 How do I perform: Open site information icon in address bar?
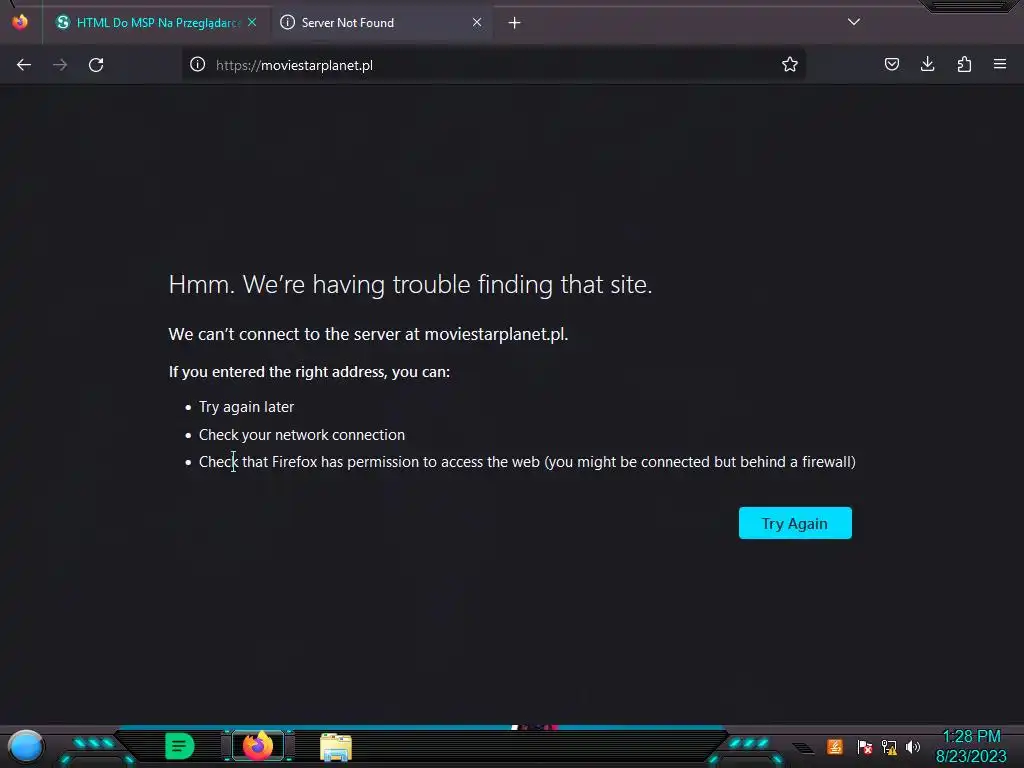click(197, 65)
